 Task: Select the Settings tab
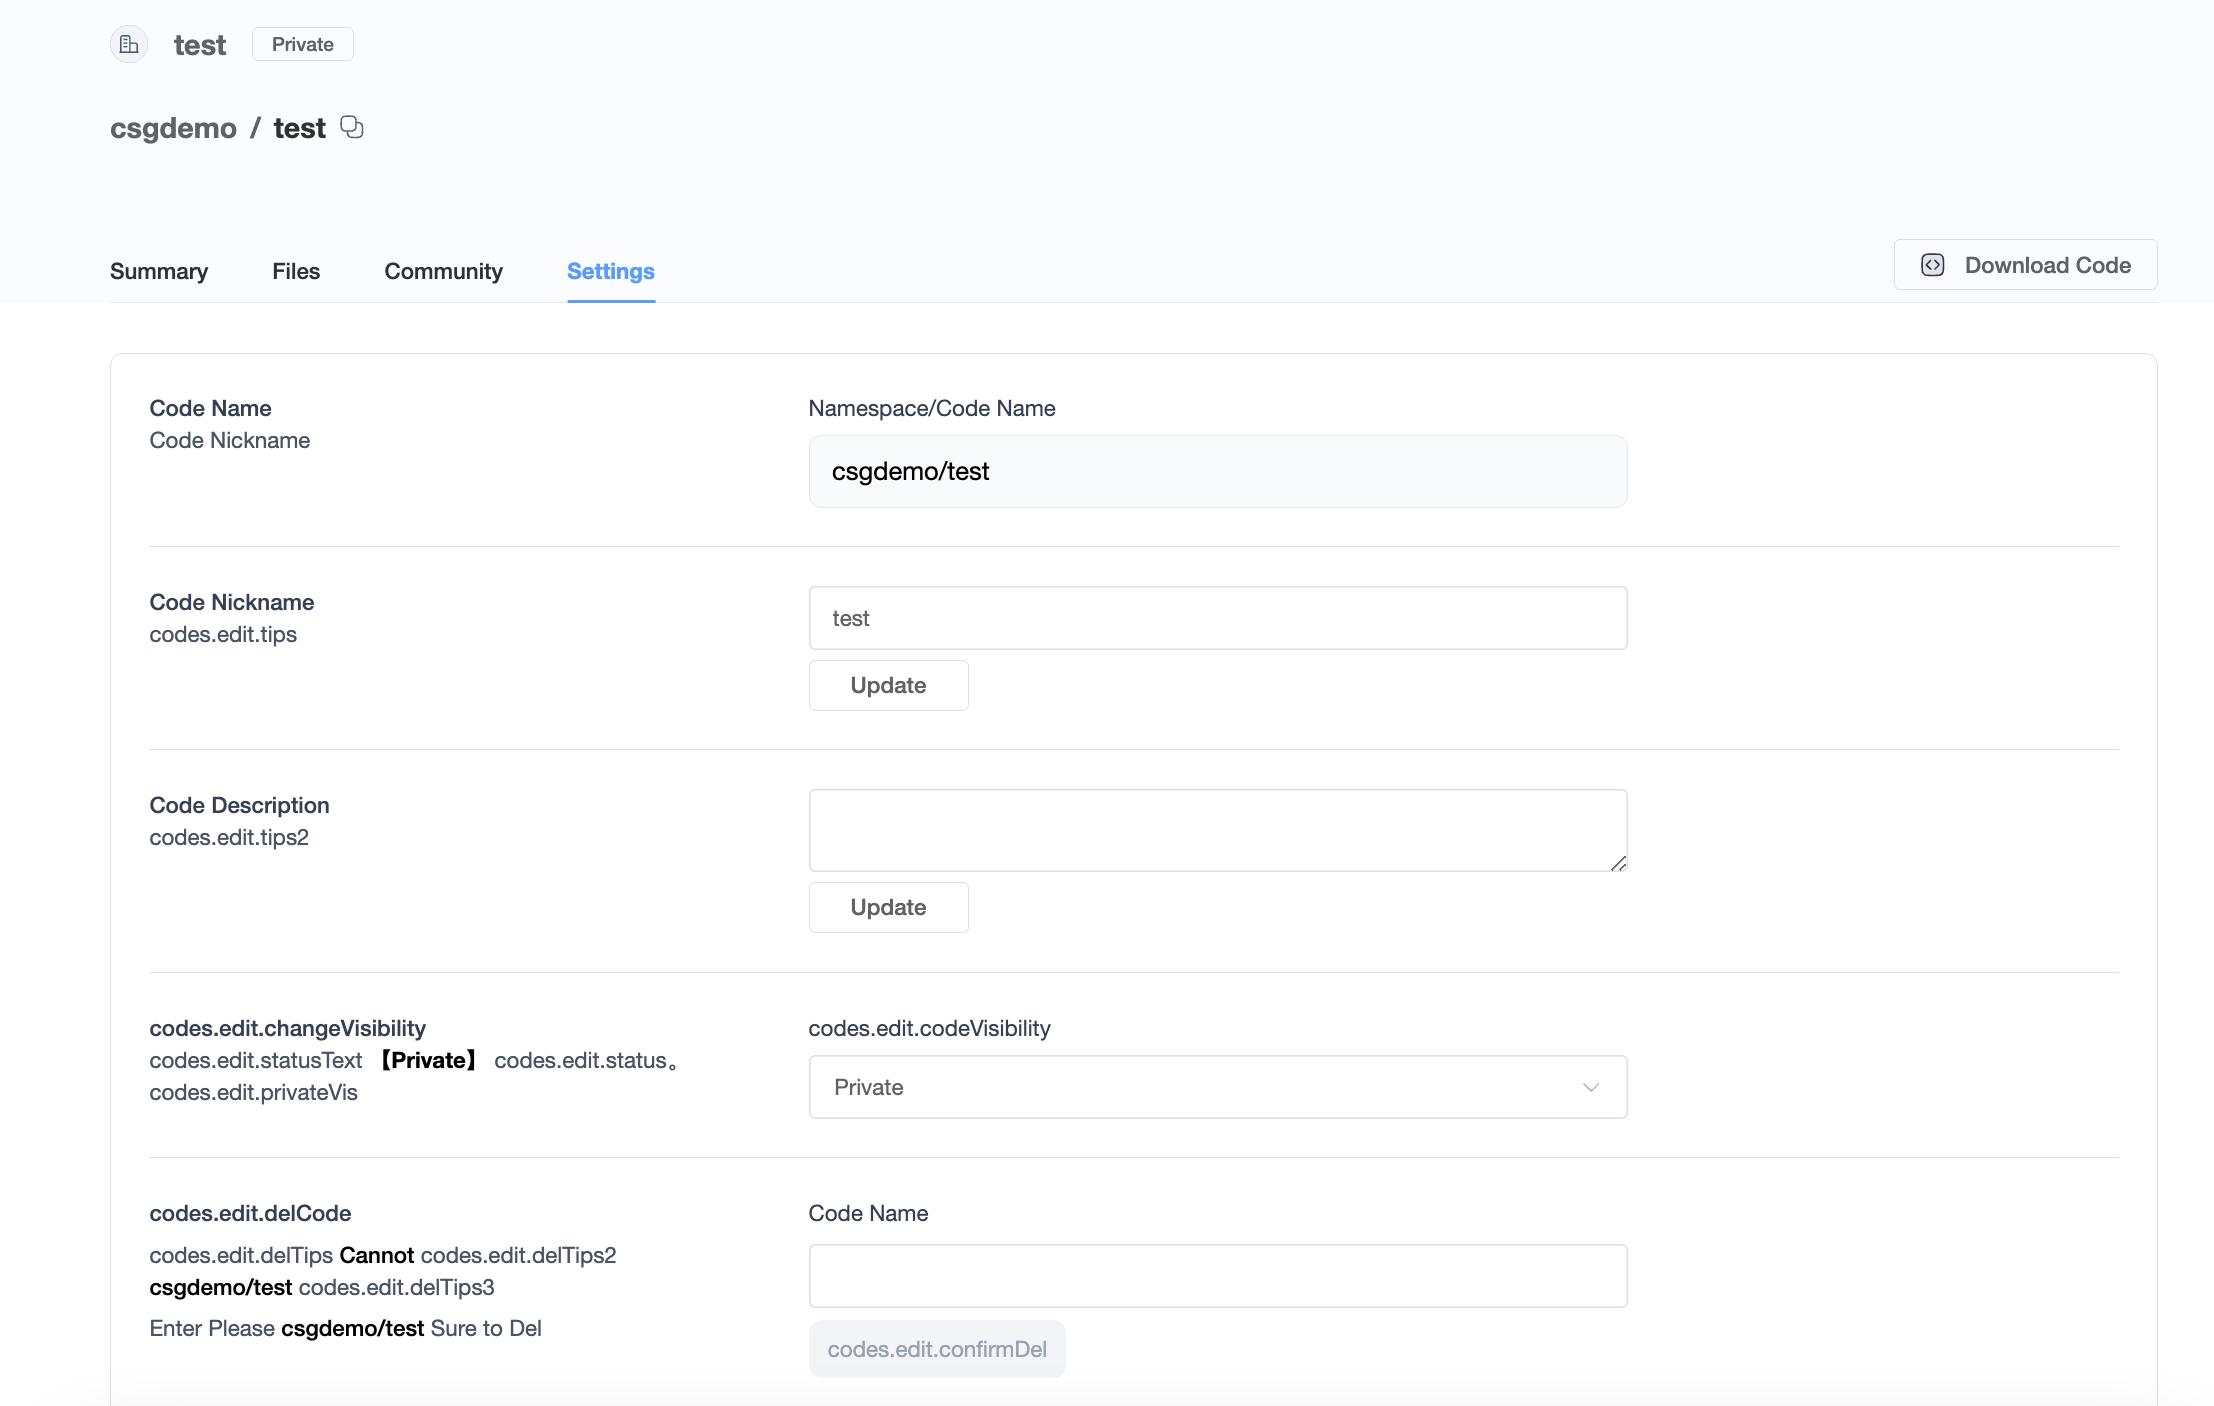(x=610, y=271)
